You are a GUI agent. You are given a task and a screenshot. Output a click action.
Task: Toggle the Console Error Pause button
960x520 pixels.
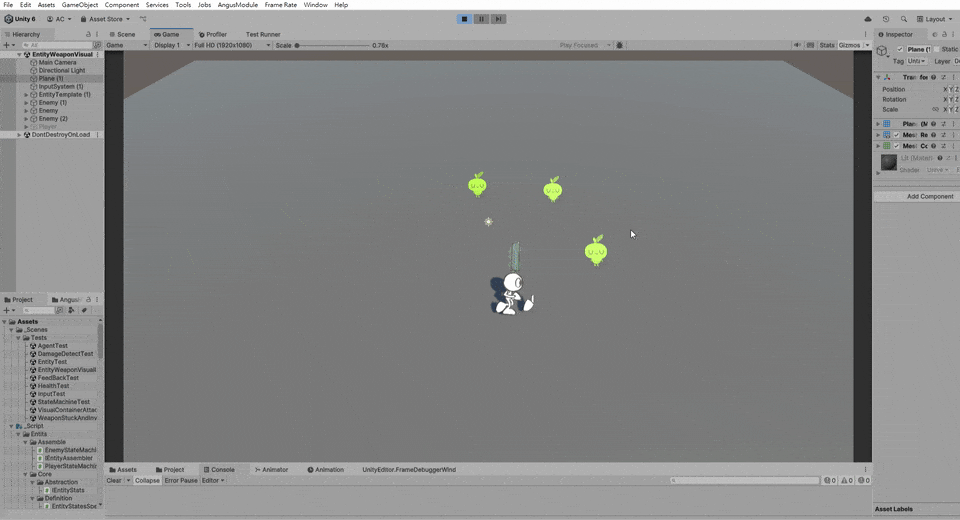point(181,481)
